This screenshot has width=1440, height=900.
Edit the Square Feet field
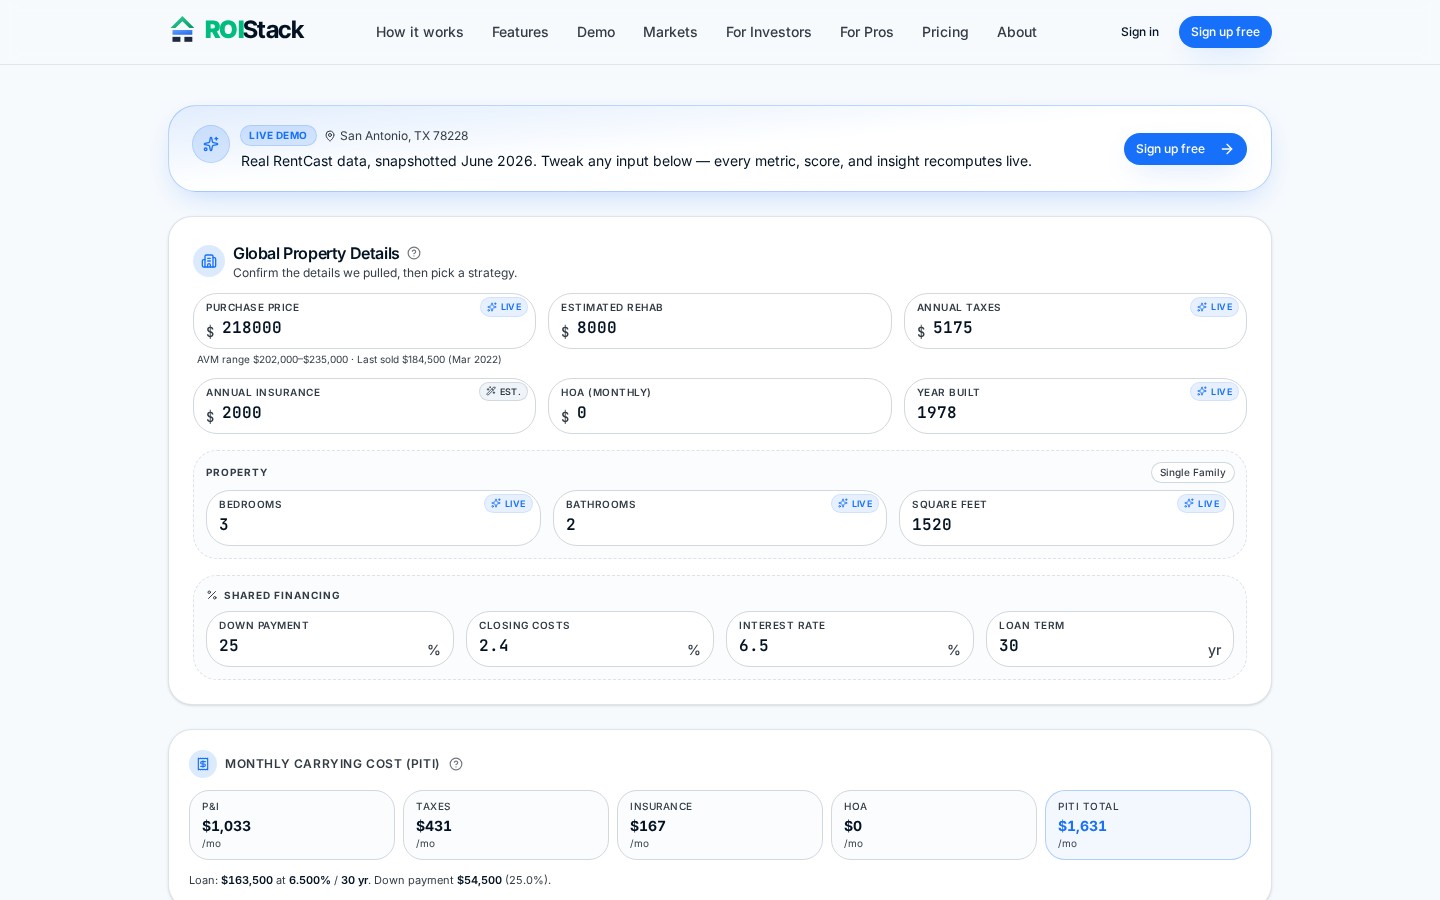(x=1066, y=518)
